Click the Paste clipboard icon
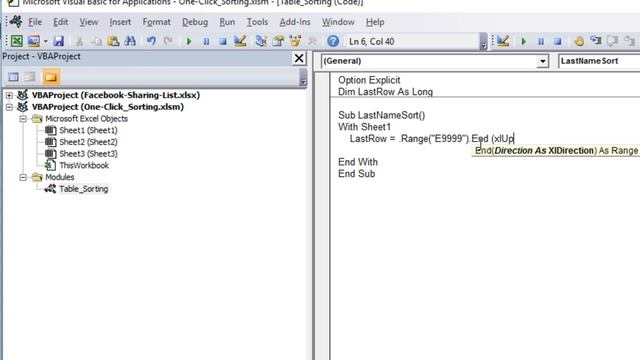The width and height of the screenshot is (640, 360). (x=113, y=41)
